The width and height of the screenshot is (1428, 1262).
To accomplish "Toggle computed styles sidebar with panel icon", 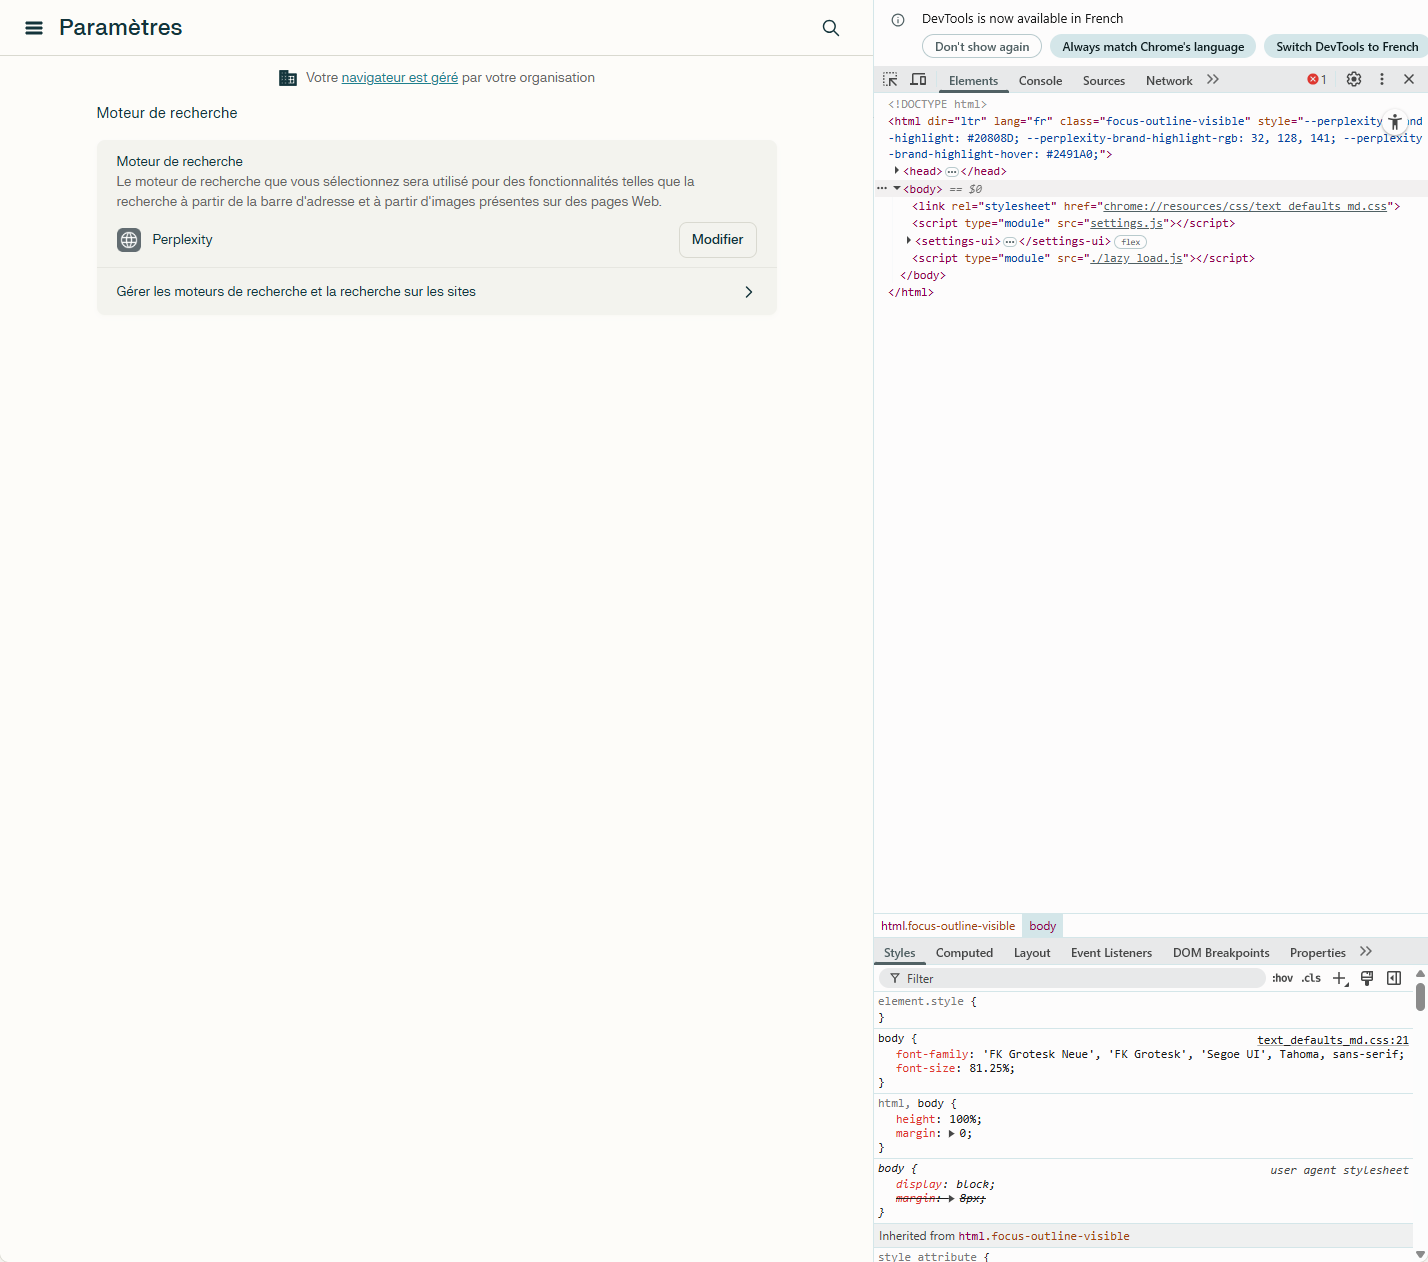I will (x=1394, y=978).
